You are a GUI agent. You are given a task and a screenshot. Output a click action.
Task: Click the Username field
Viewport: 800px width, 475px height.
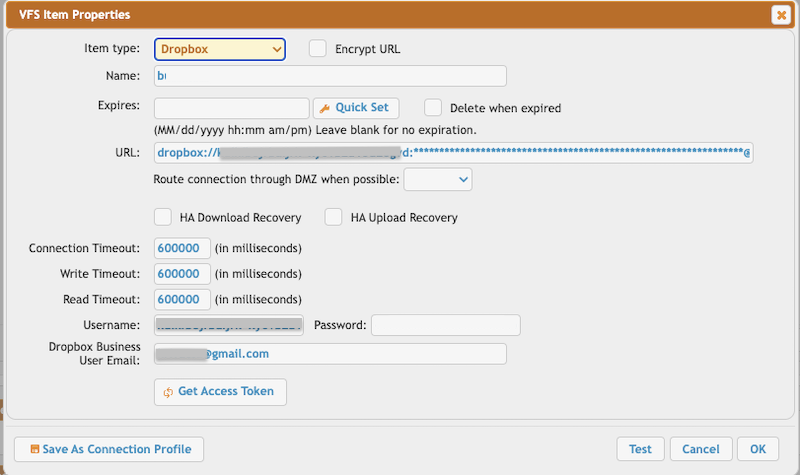(x=229, y=325)
